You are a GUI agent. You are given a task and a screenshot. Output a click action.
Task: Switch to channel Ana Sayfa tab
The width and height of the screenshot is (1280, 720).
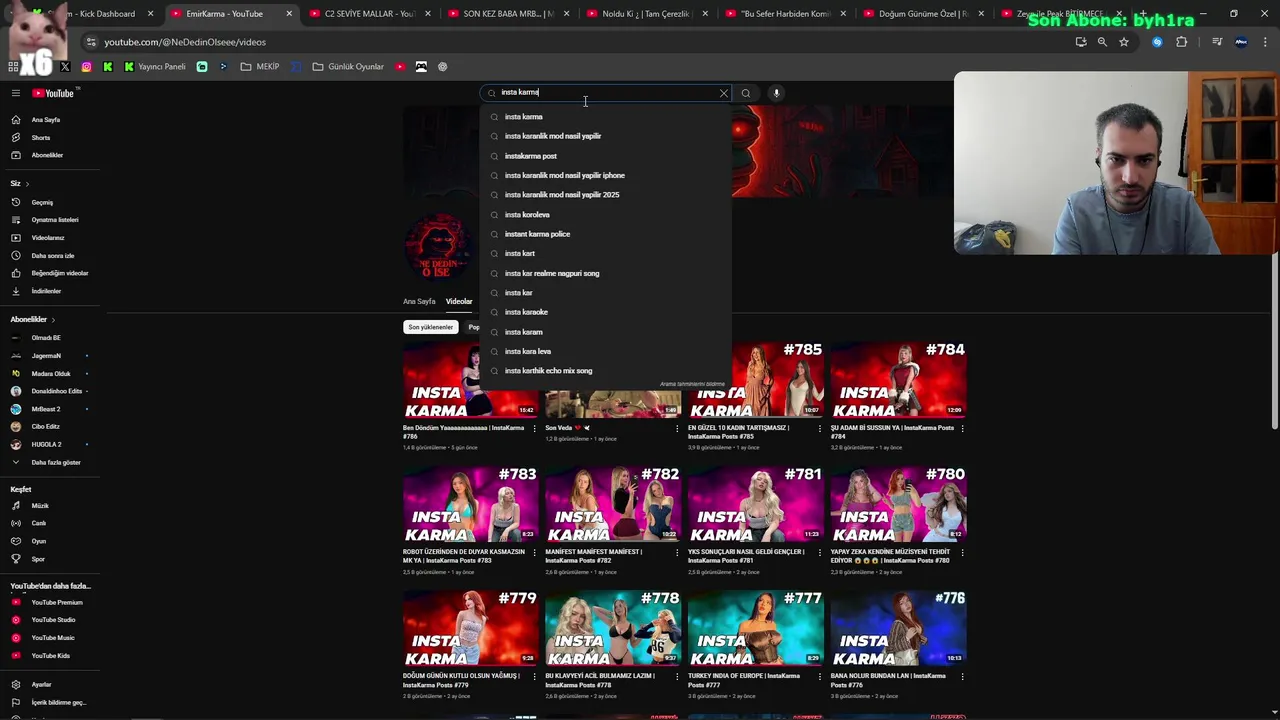coord(419,302)
